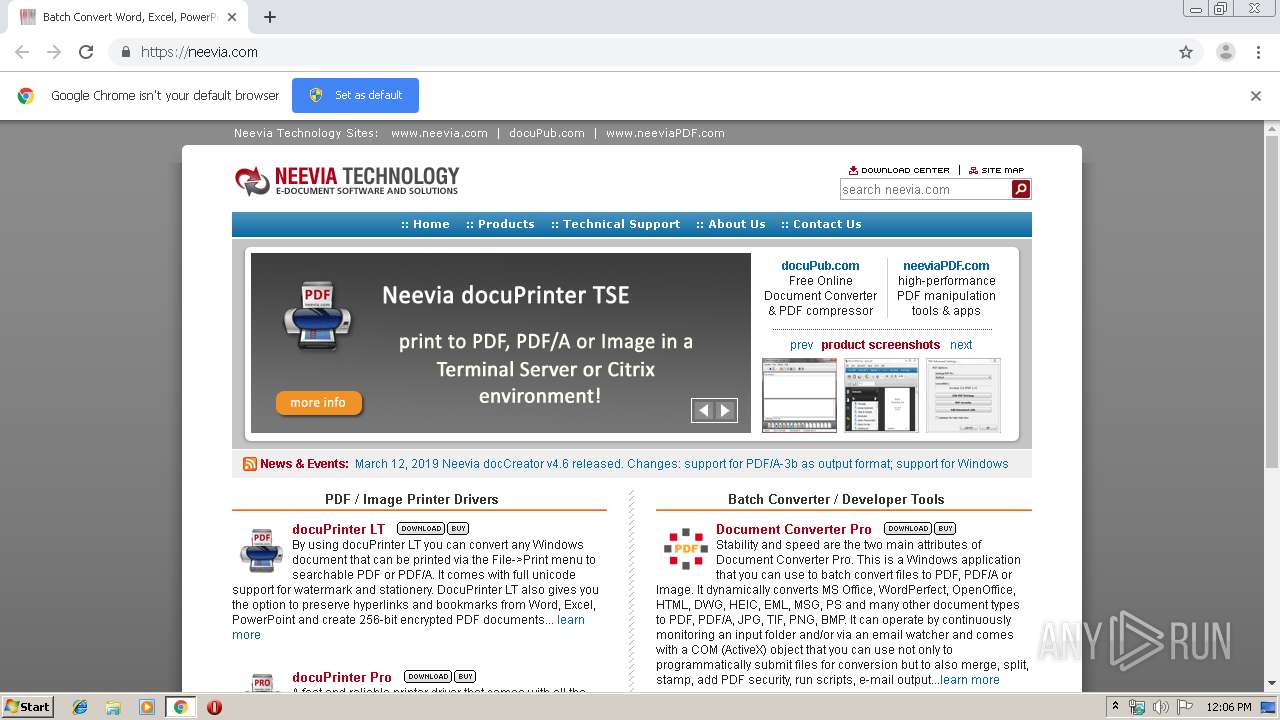Click prev under product screenshots
The height and width of the screenshot is (720, 1280).
801,345
